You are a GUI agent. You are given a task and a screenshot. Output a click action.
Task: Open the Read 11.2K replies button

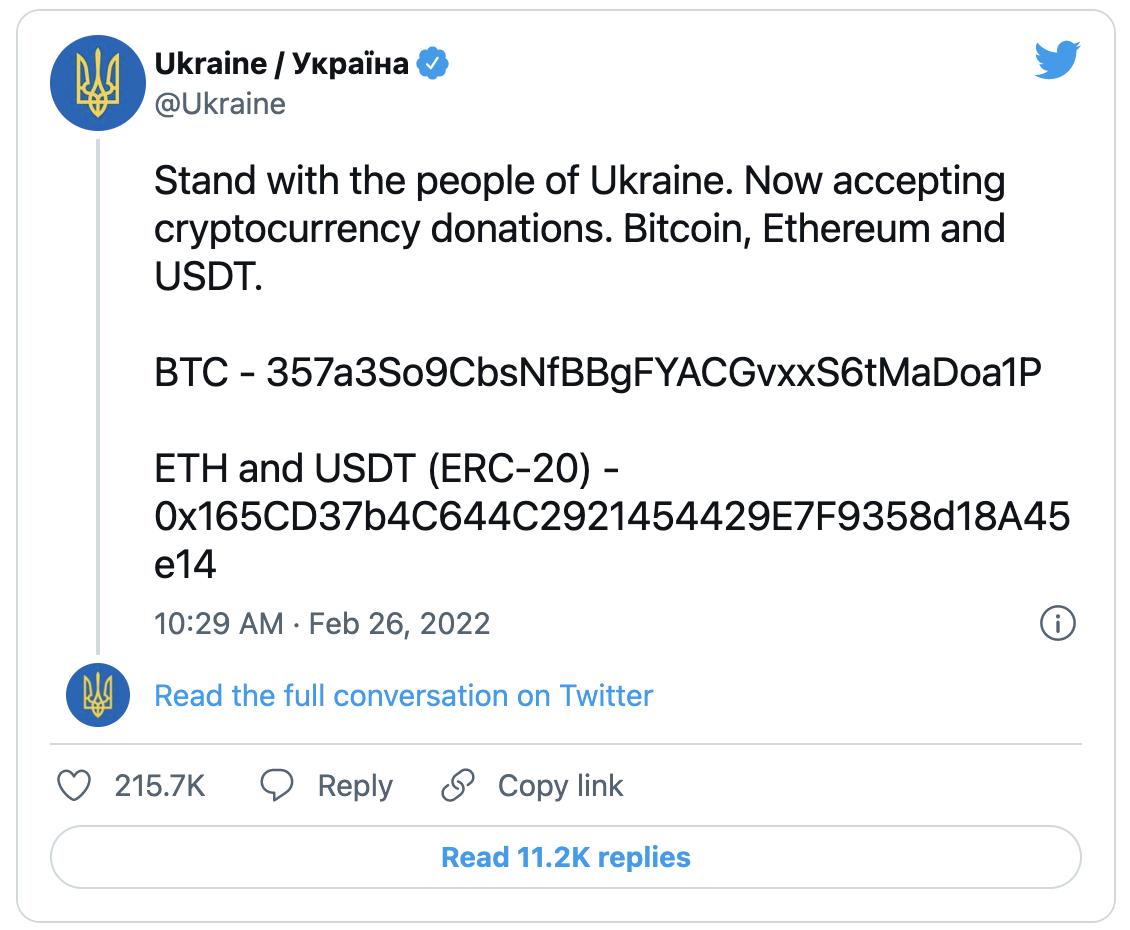[565, 857]
